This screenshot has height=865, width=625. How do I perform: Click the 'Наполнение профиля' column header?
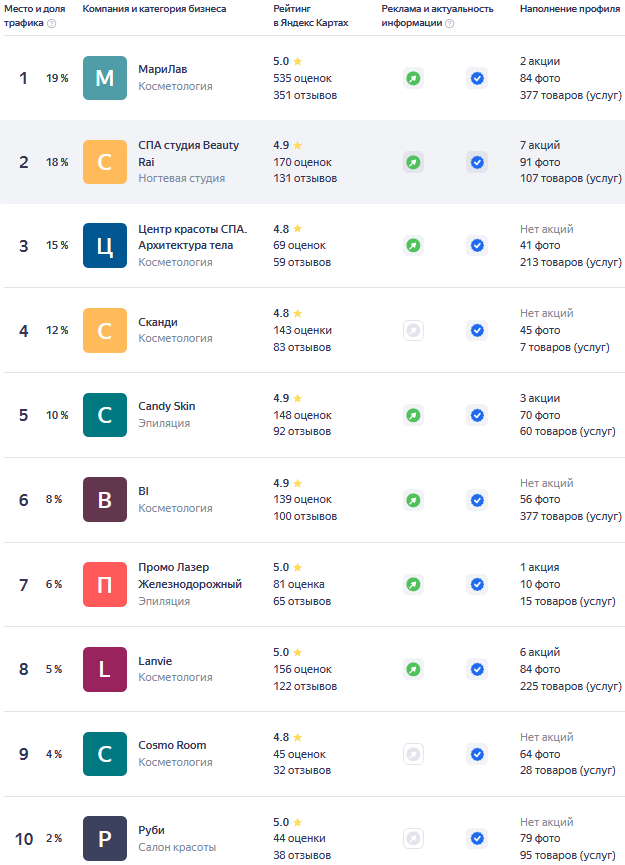[570, 9]
